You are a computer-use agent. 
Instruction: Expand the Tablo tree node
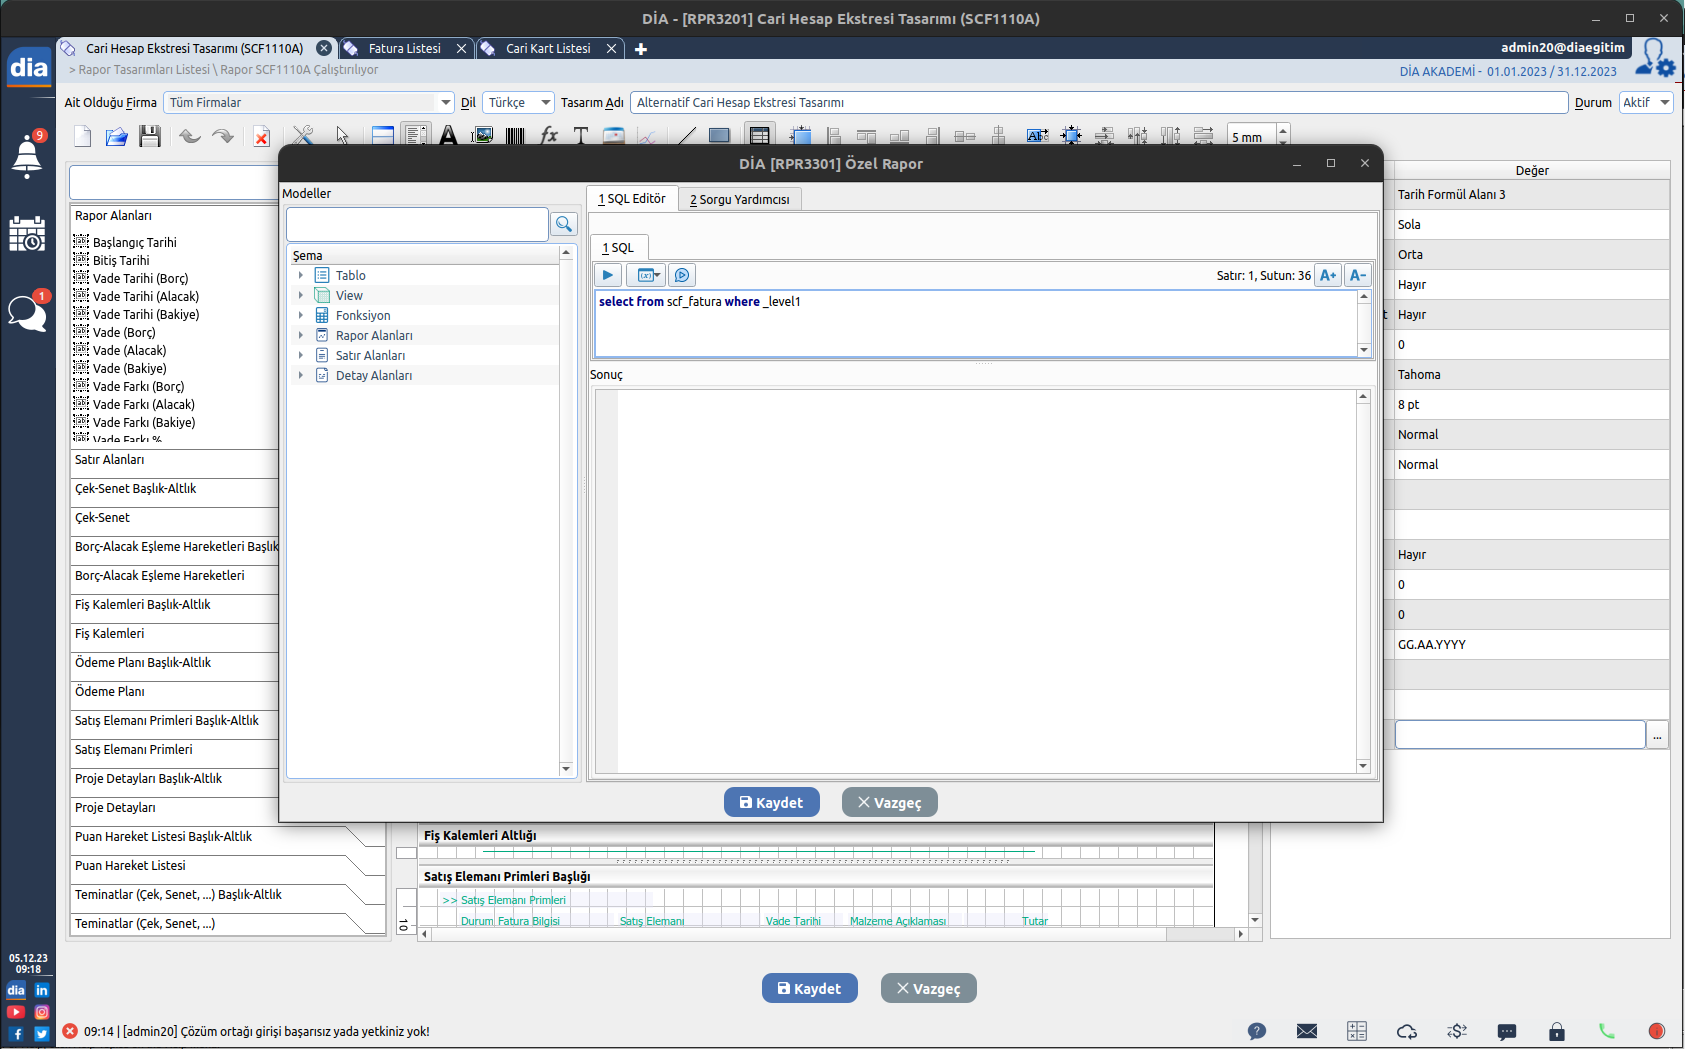click(x=300, y=275)
